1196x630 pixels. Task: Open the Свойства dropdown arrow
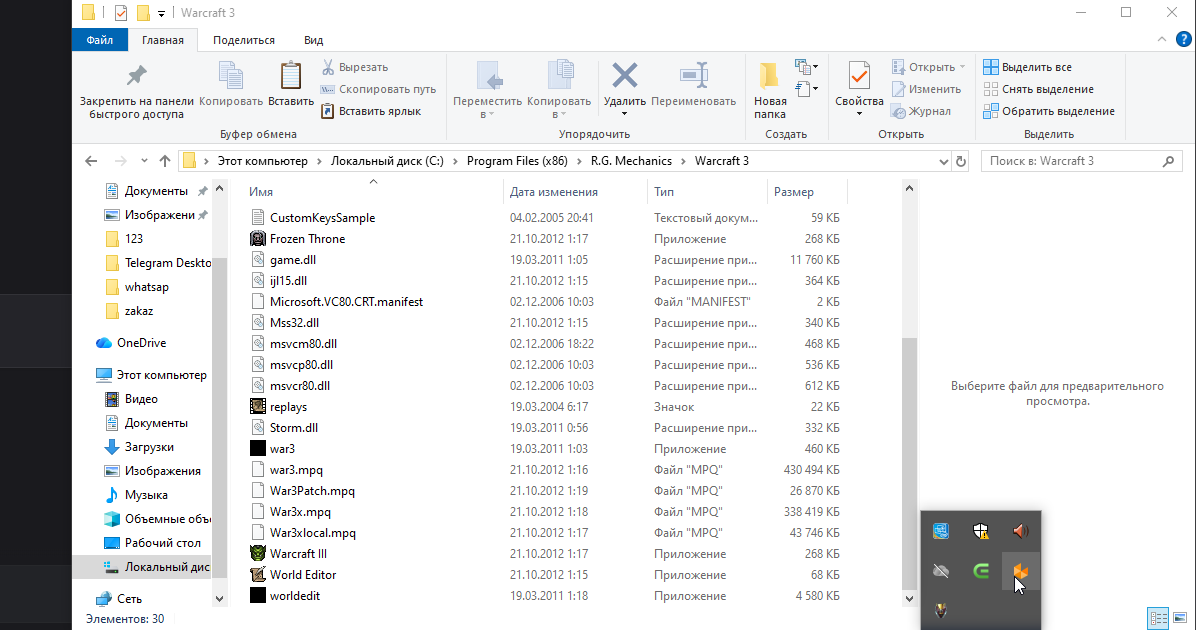coord(859,114)
